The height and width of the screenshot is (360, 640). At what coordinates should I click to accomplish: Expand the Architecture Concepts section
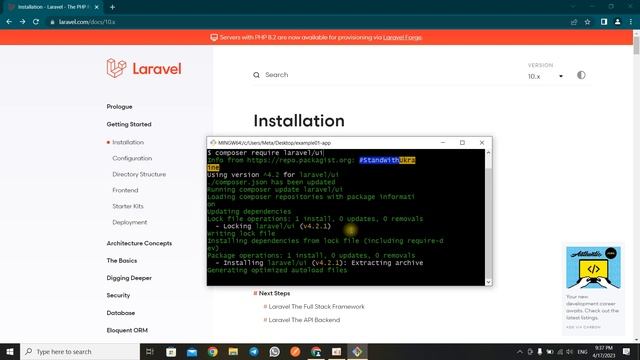pos(139,243)
